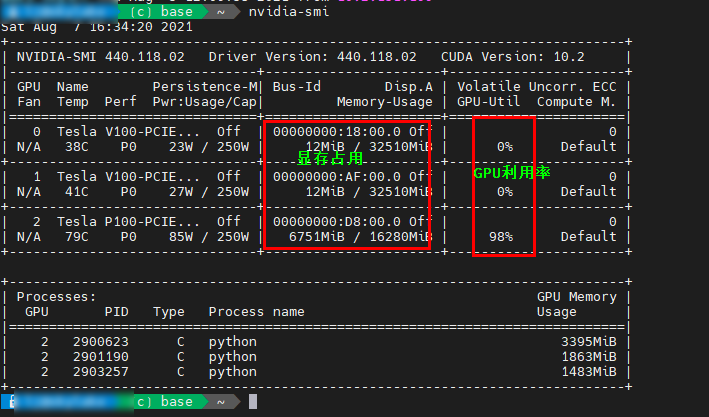
Task: Select the 41C temperature value
Action: [x=76, y=192]
